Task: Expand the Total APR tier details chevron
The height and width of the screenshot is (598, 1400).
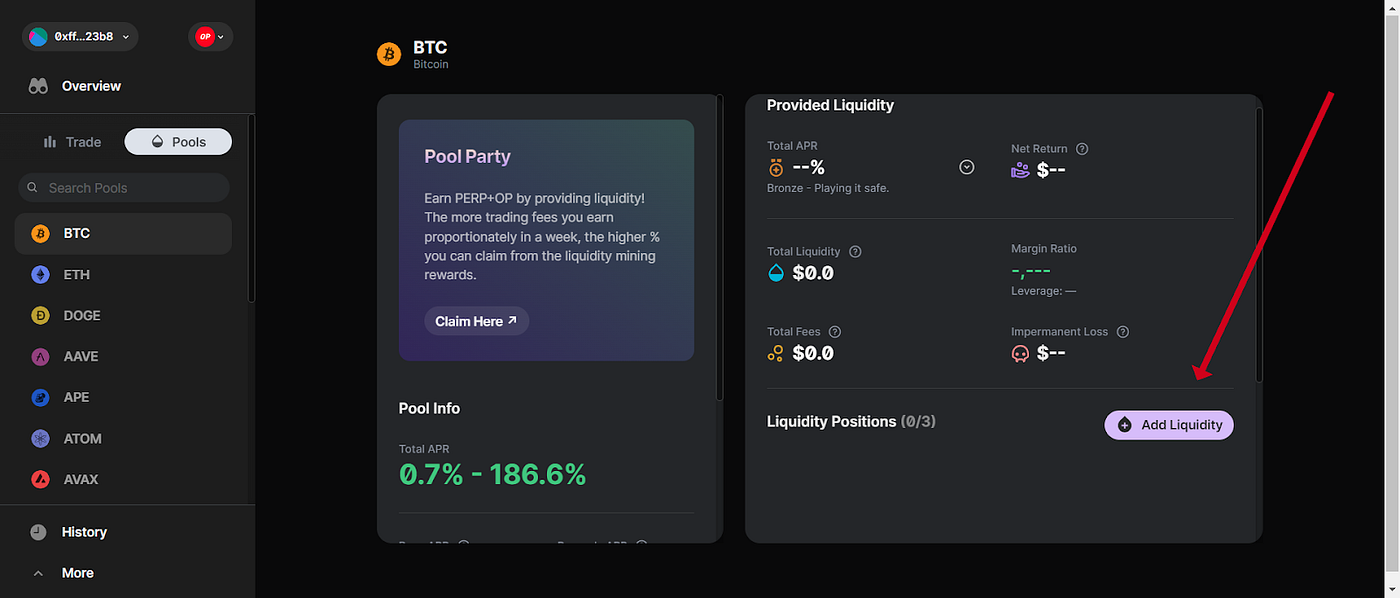Action: [x=966, y=167]
